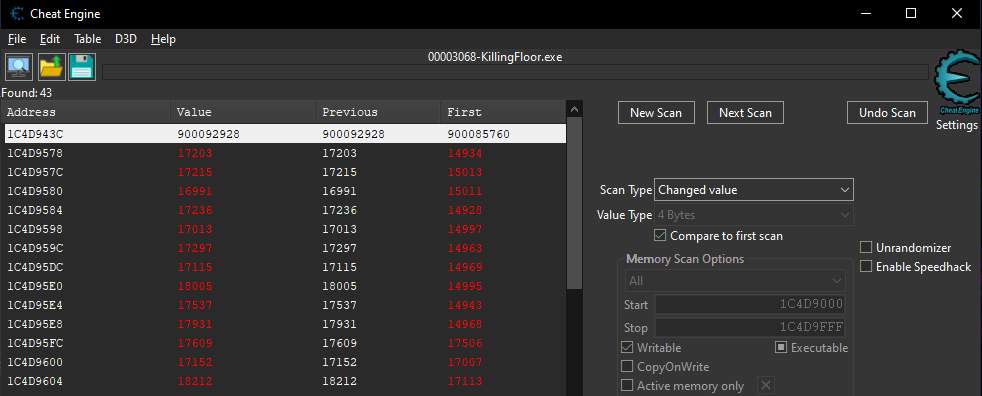
Task: Click the results list scrollbar thumb
Action: (574, 204)
